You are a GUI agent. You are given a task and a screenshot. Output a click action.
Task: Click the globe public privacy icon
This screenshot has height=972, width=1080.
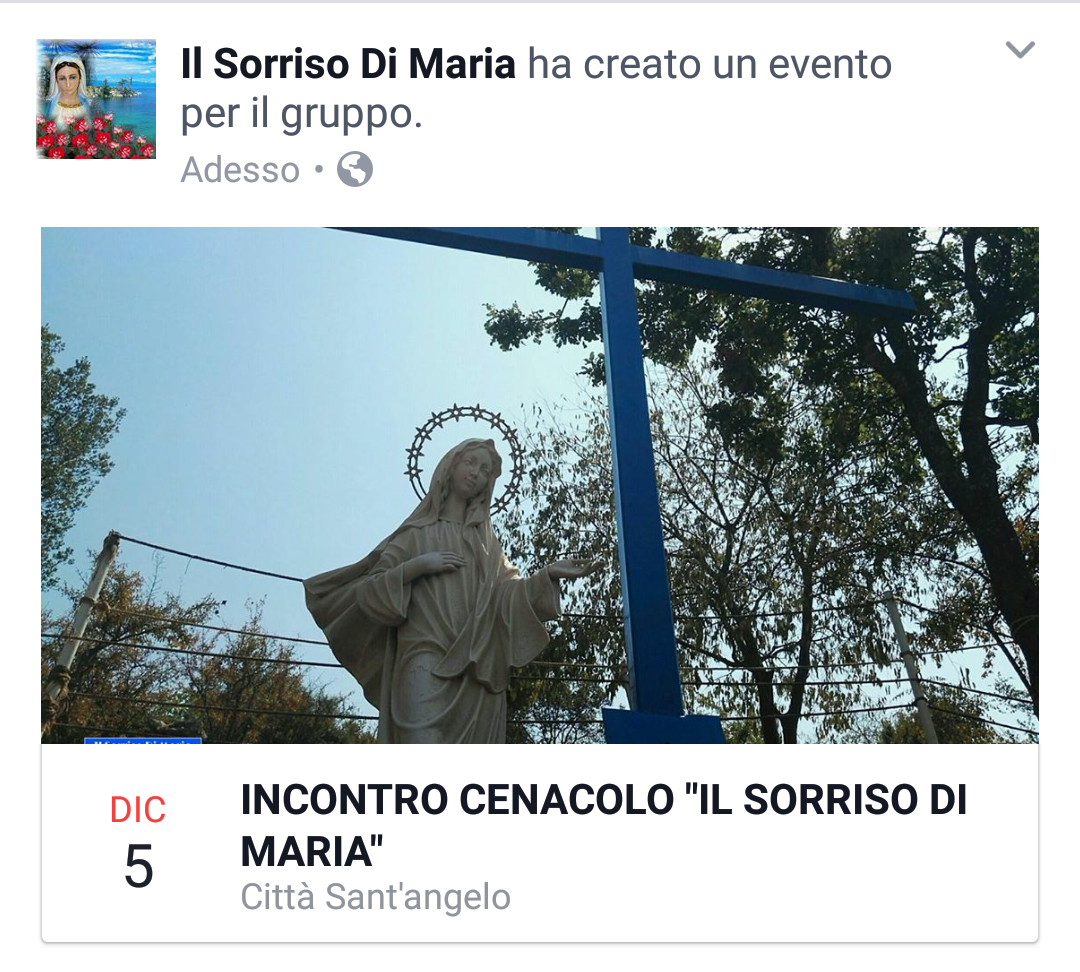pyautogui.click(x=355, y=169)
